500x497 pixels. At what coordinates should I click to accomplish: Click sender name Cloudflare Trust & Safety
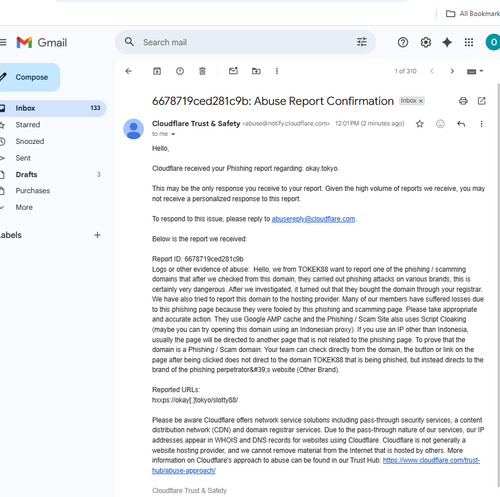click(196, 124)
